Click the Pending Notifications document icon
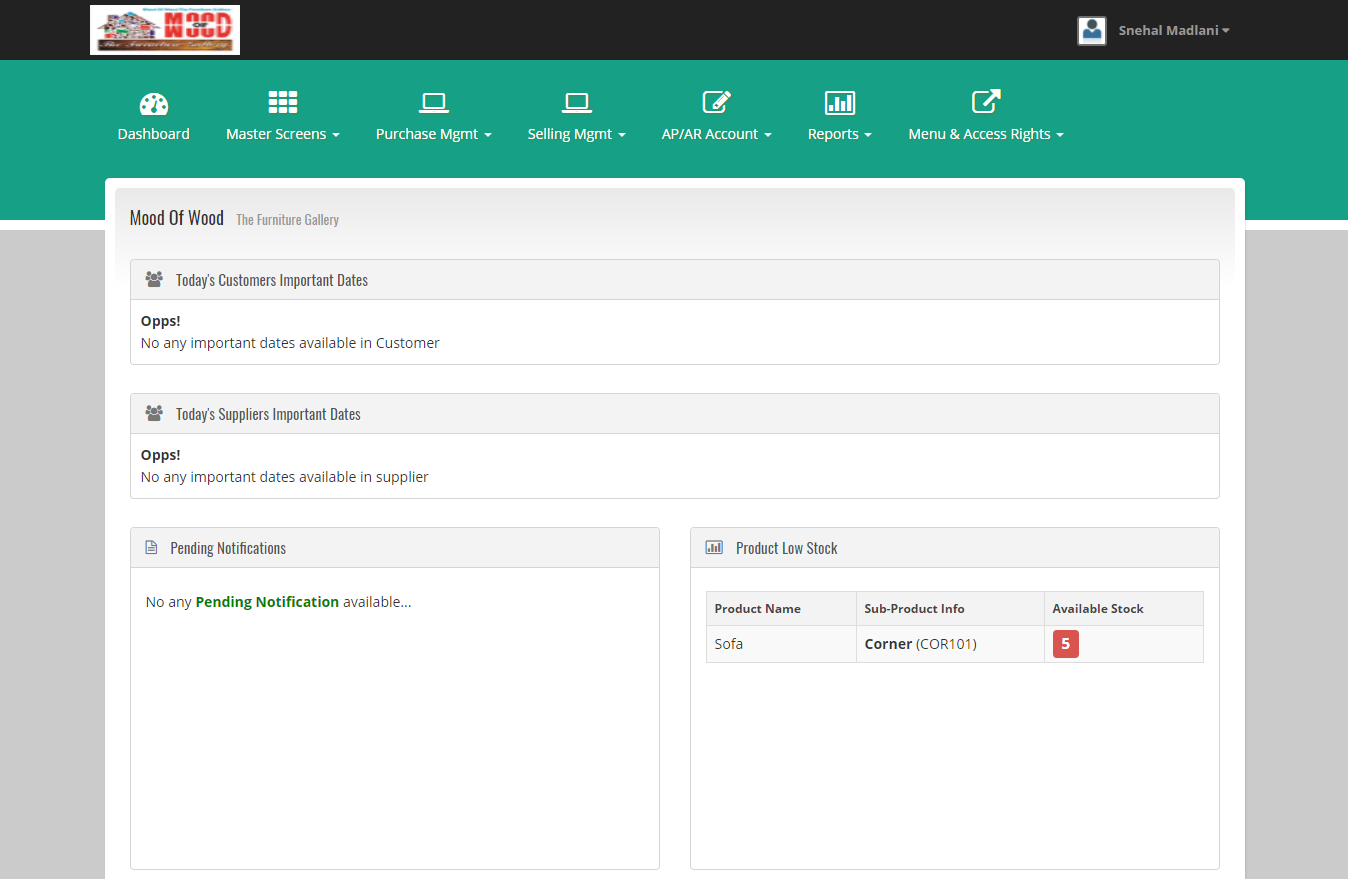This screenshot has width=1348, height=879. (151, 548)
